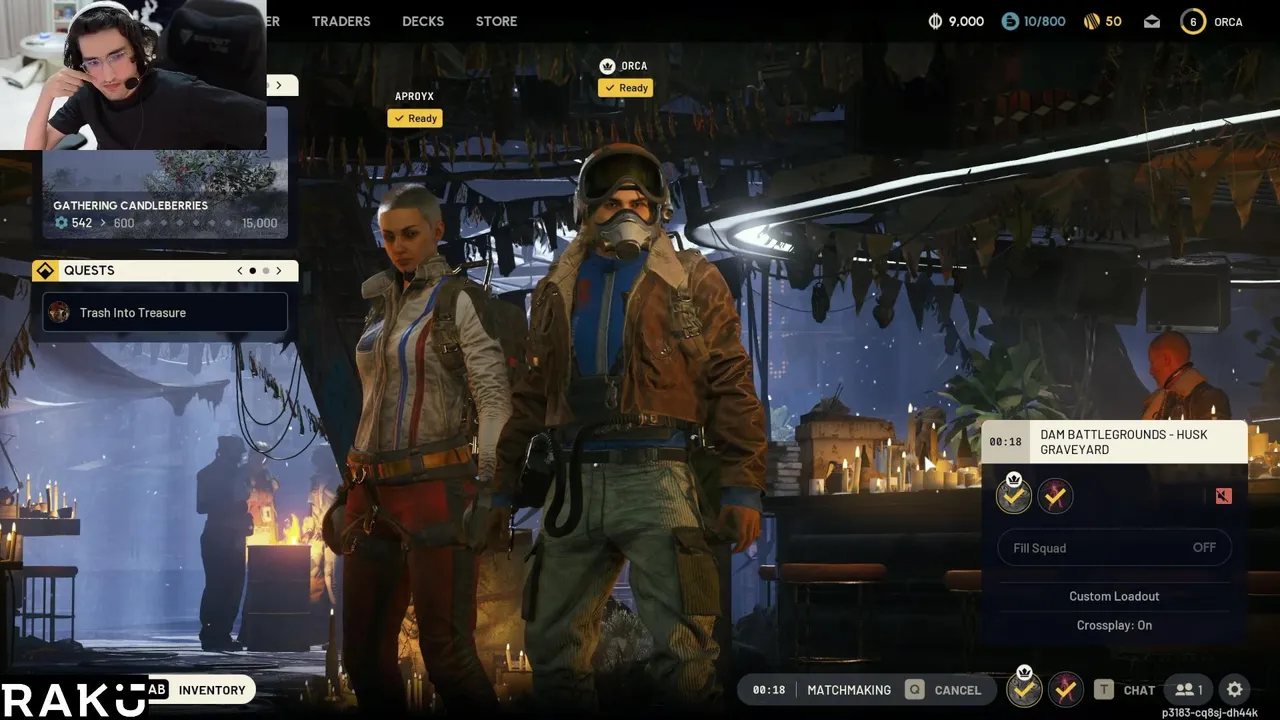Click second member avatar in bottom bar
1280x720 pixels.
(1066, 689)
